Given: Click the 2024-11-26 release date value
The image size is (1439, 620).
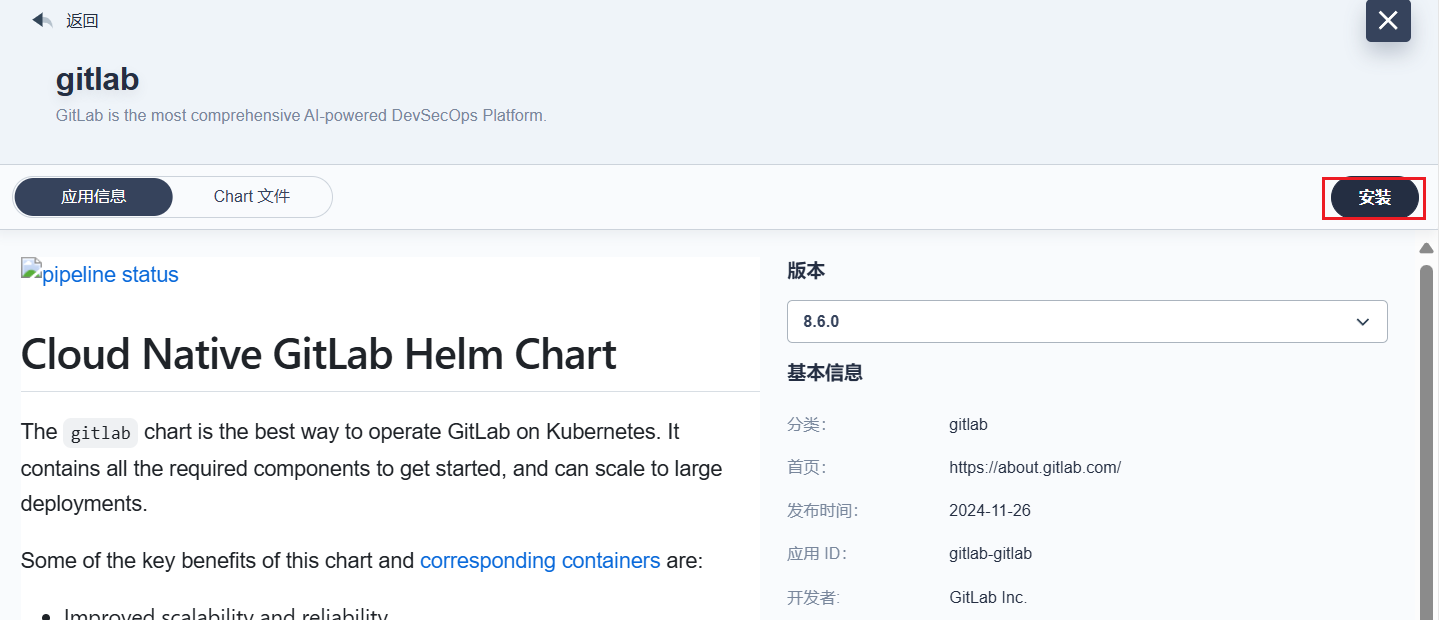Looking at the screenshot, I should click(989, 511).
